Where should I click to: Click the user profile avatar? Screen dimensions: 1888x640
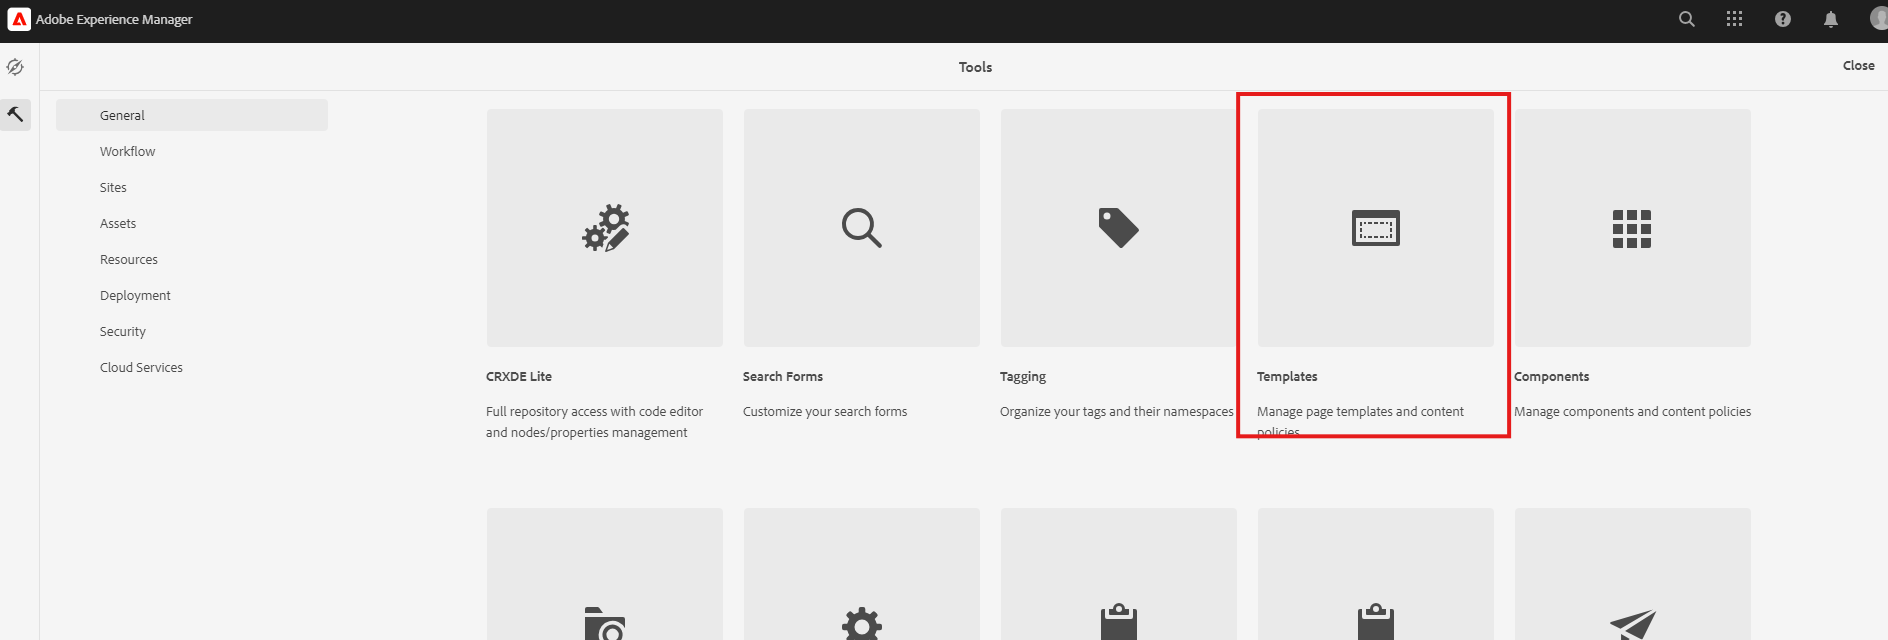click(1877, 19)
